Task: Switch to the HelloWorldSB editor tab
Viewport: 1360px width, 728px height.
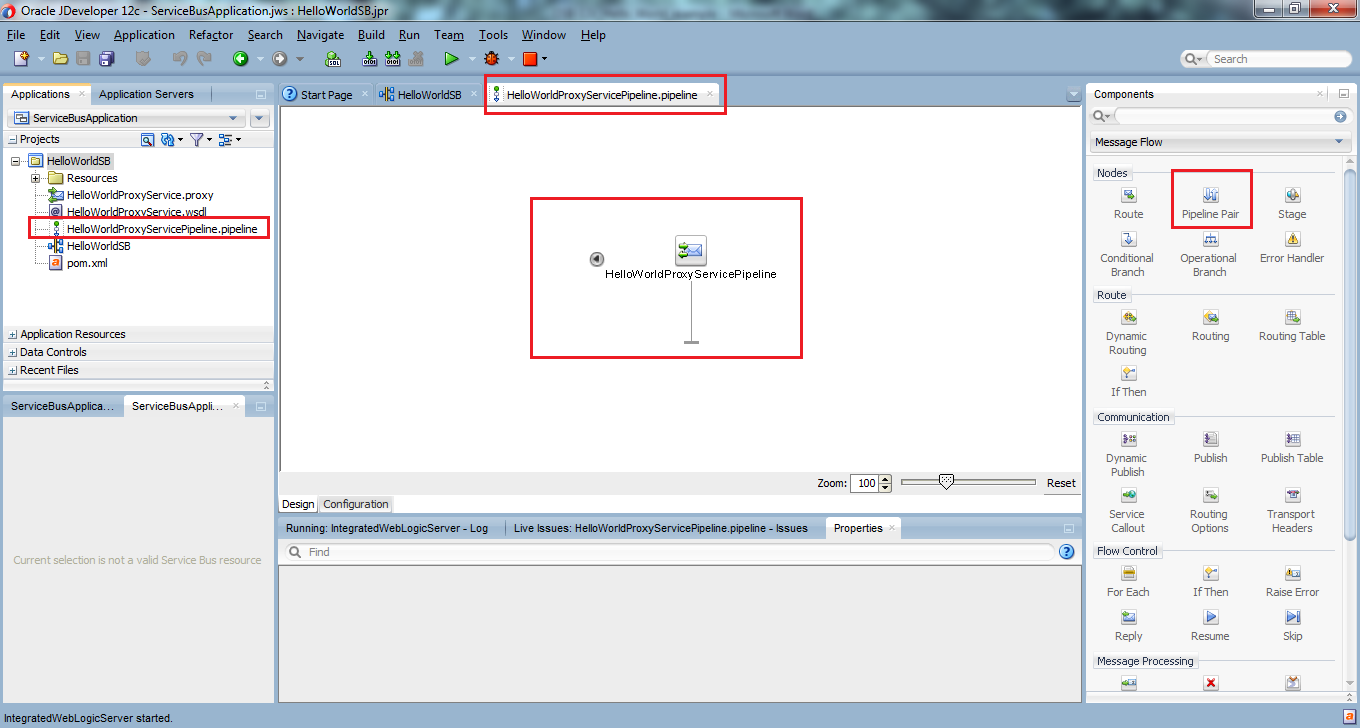Action: coord(429,95)
